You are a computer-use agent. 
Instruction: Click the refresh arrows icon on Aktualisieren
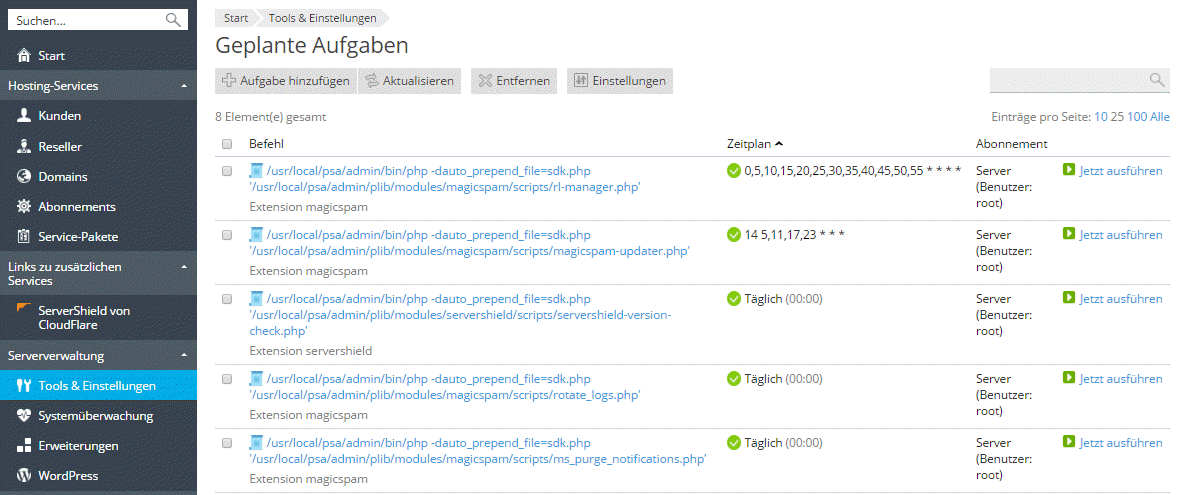pyautogui.click(x=372, y=81)
